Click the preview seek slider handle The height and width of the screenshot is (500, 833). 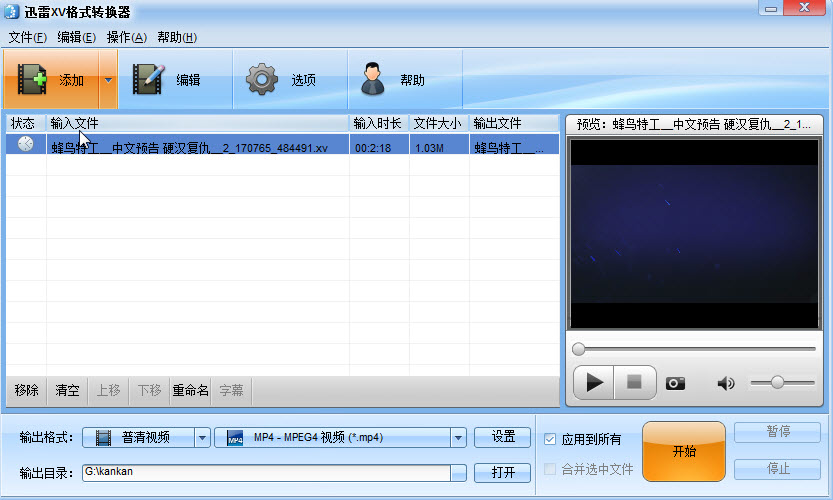pos(579,349)
